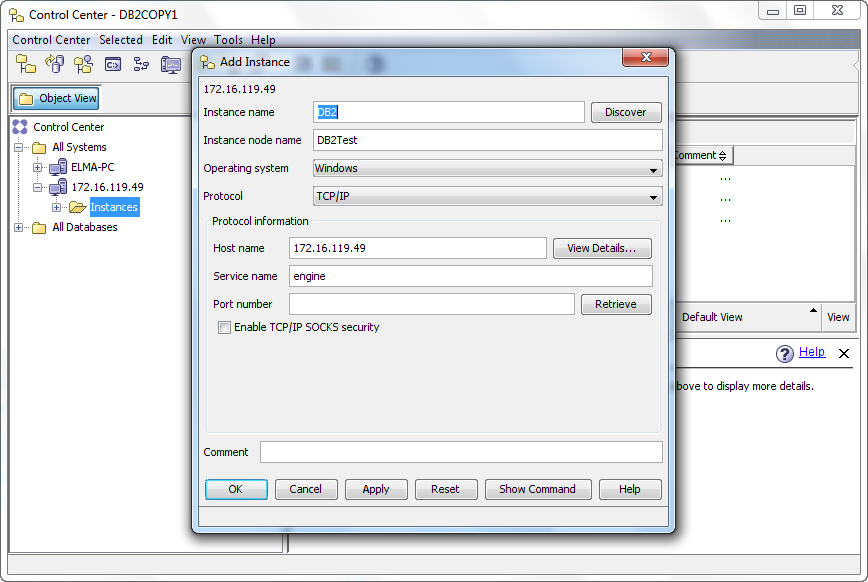Click the Cancel button
Viewport: 868px width, 582px height.
(x=306, y=490)
